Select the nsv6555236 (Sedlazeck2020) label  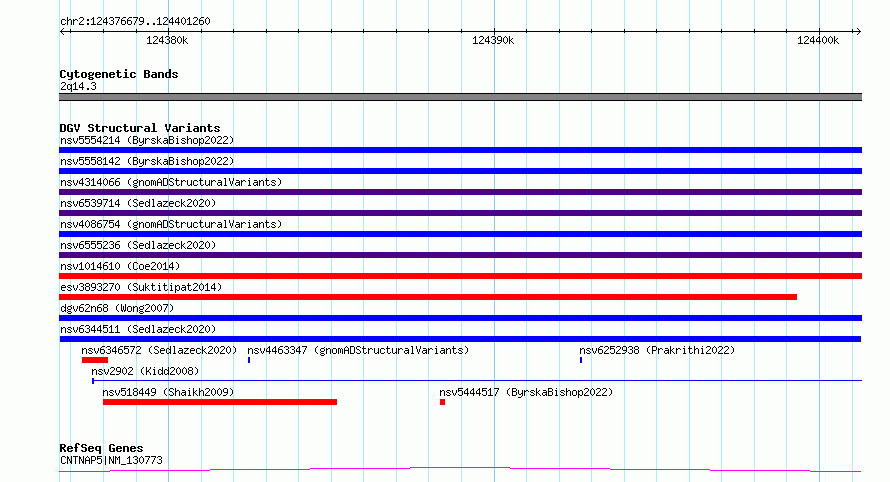pyautogui.click(x=138, y=245)
